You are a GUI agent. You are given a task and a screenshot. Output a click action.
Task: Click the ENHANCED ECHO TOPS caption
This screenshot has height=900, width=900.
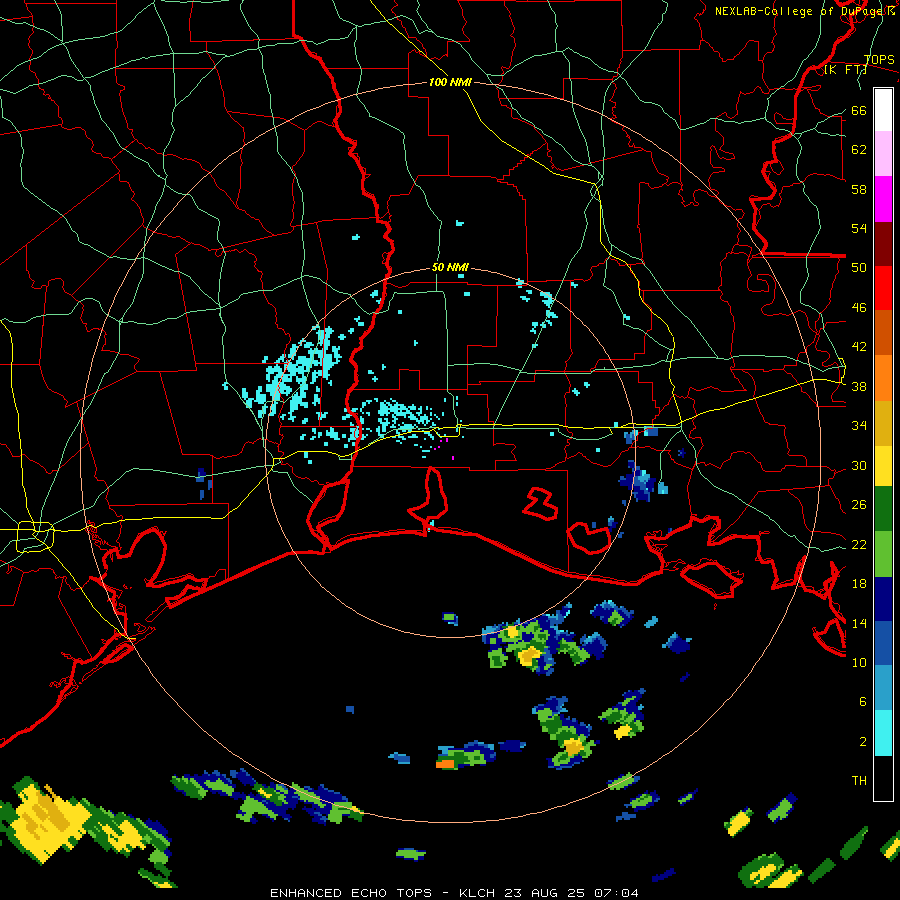pyautogui.click(x=351, y=893)
